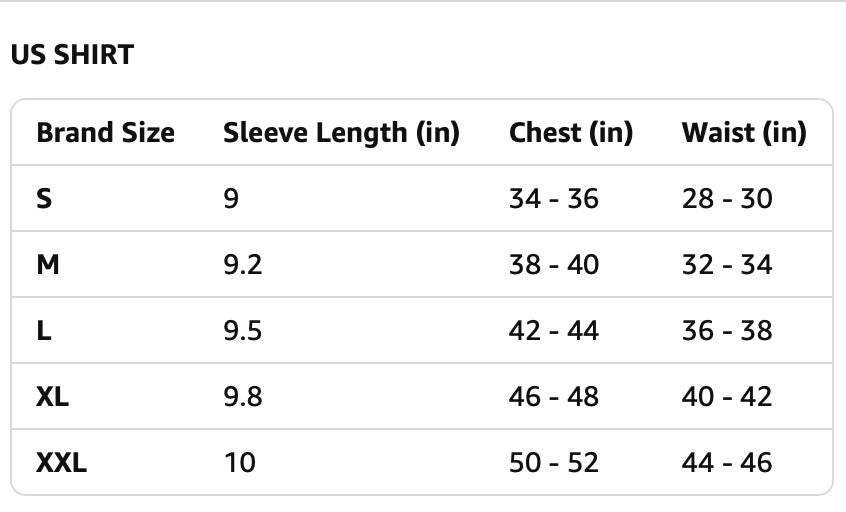Click sleeve length value 9.2

(x=242, y=265)
